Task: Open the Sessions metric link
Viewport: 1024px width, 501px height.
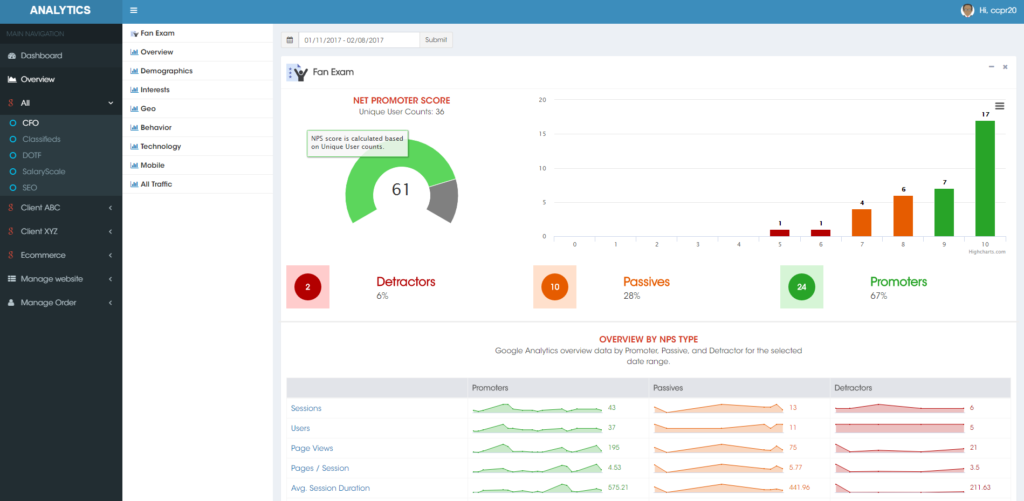Action: pos(306,408)
